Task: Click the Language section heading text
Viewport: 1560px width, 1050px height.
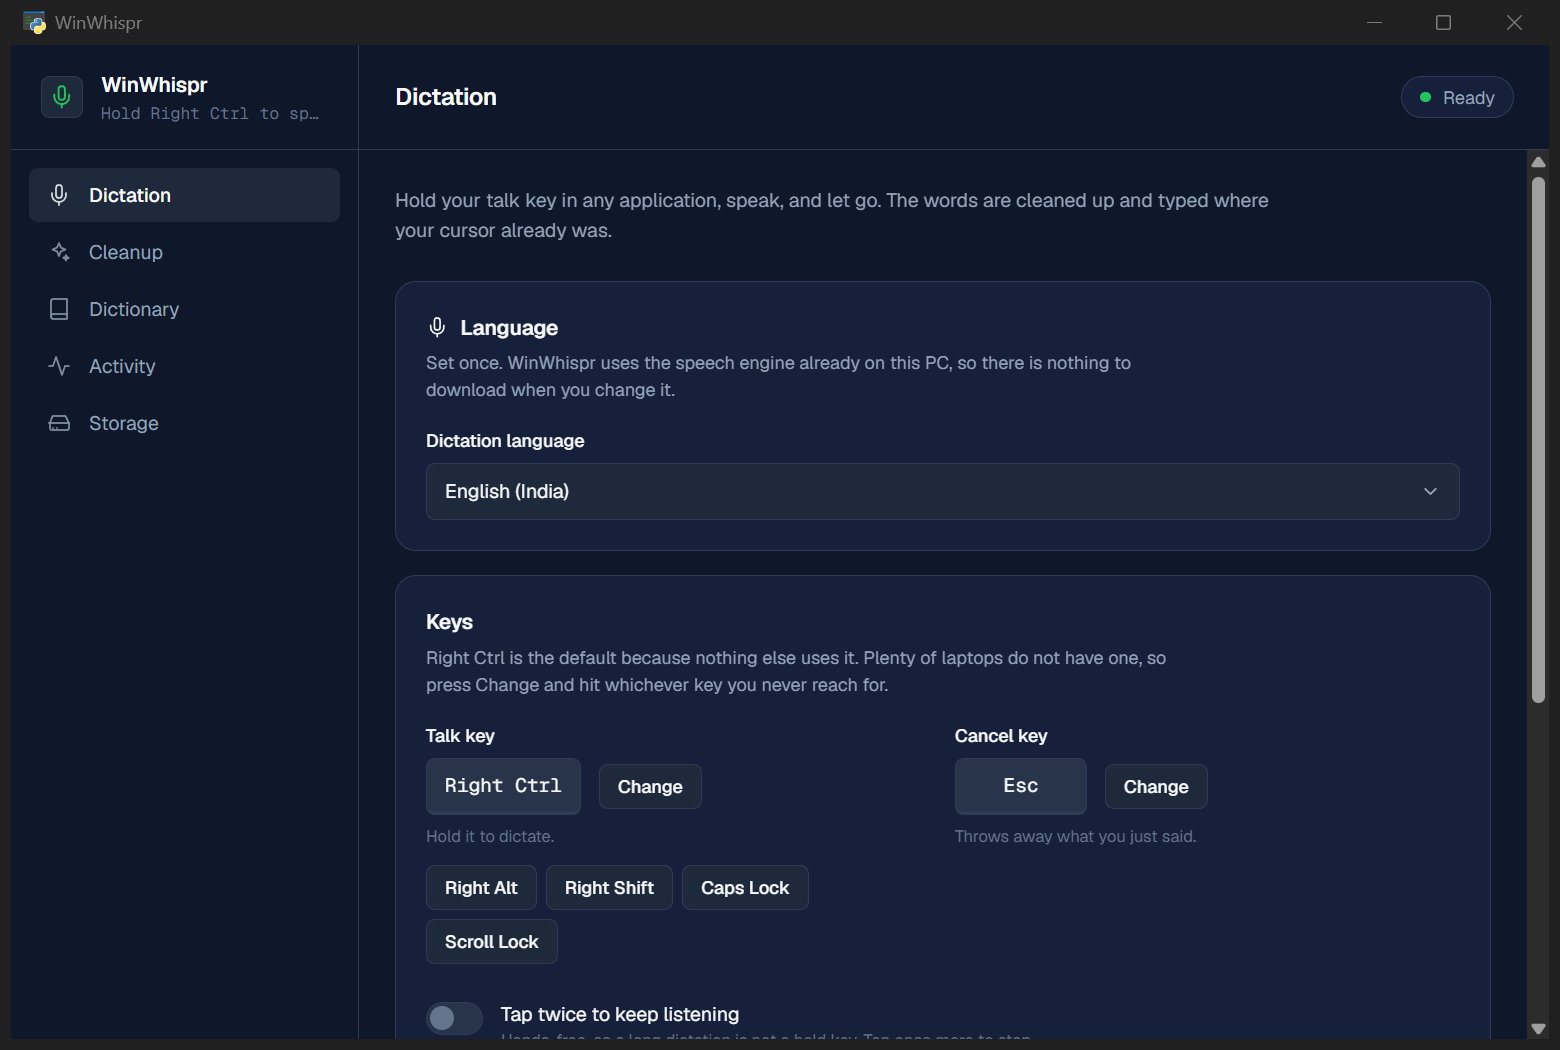Action: (x=509, y=327)
